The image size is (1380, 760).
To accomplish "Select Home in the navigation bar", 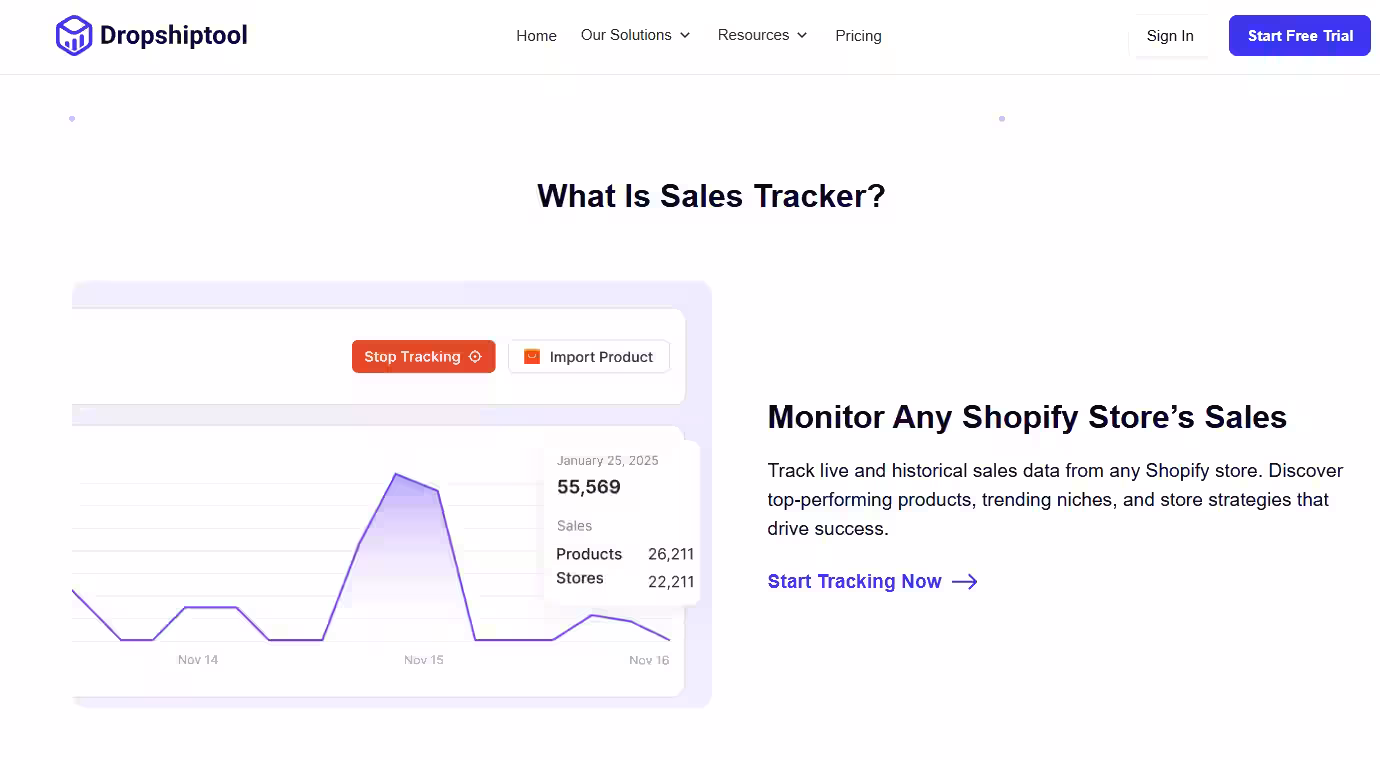I will pos(536,36).
